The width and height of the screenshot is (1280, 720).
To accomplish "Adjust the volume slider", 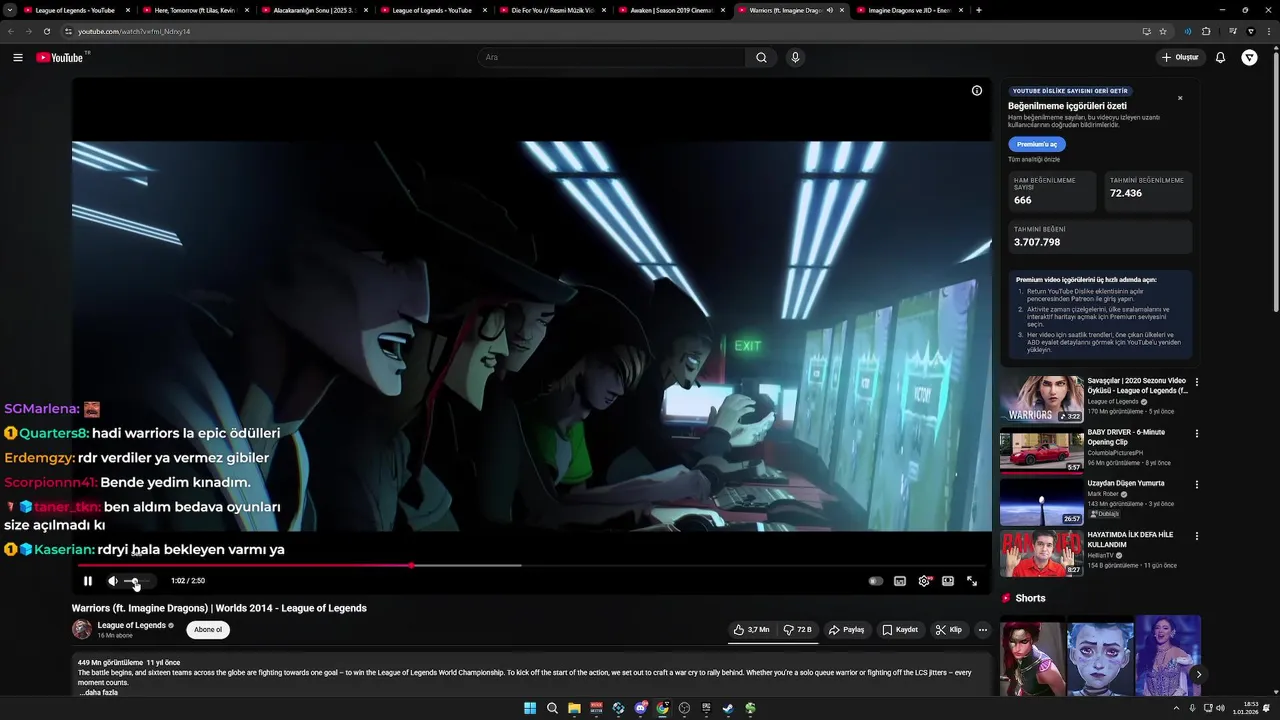I will tap(137, 581).
